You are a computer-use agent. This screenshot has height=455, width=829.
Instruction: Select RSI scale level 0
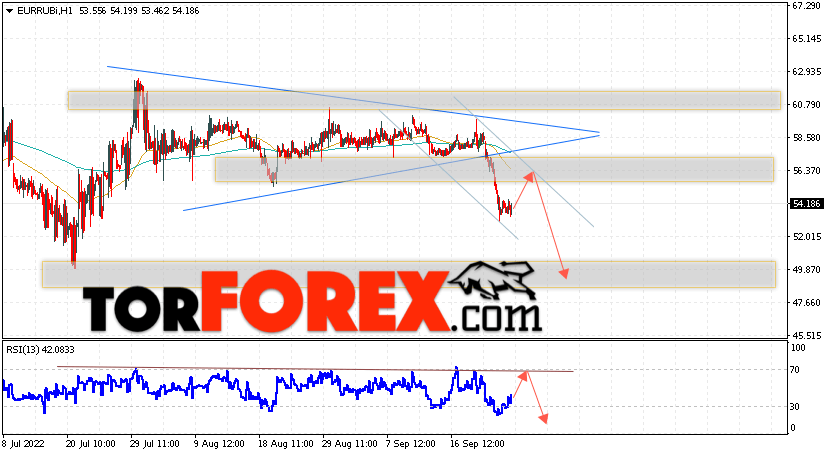pos(793,428)
